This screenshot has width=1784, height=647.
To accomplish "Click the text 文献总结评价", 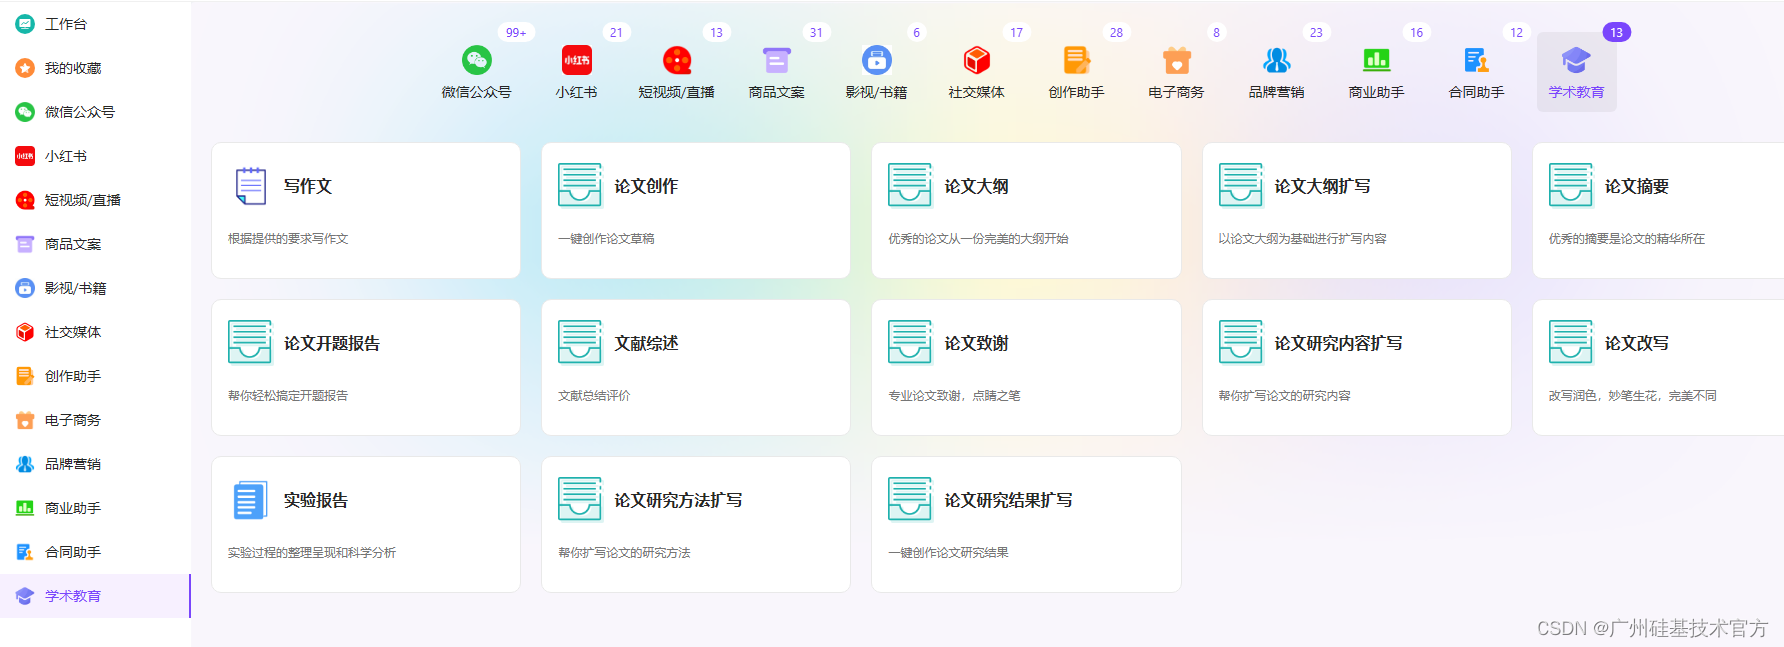I will click(594, 396).
